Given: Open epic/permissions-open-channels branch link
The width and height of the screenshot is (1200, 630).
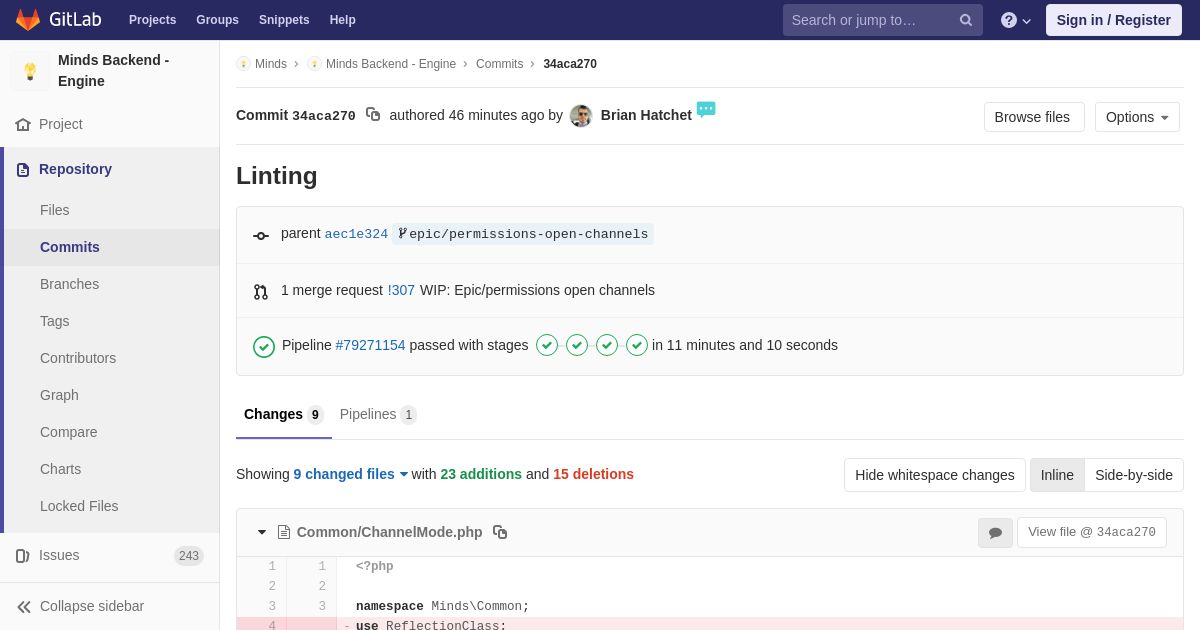Looking at the screenshot, I should tap(523, 234).
